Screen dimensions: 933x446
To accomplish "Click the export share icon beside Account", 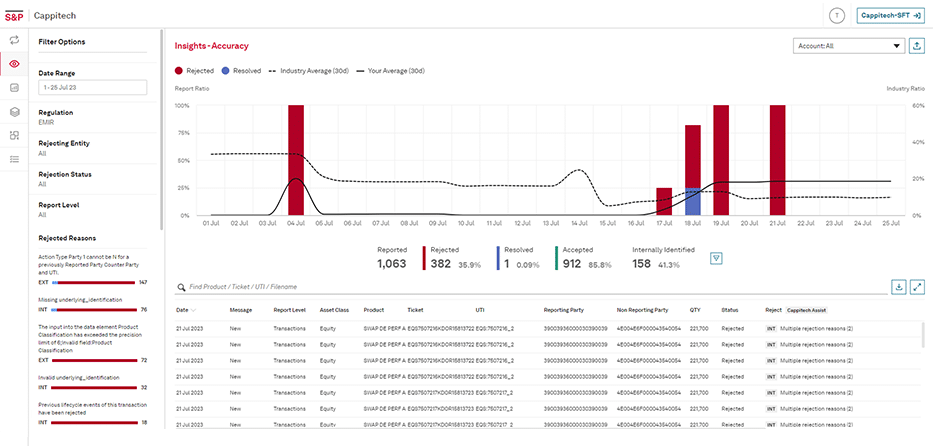I will pyautogui.click(x=917, y=46).
